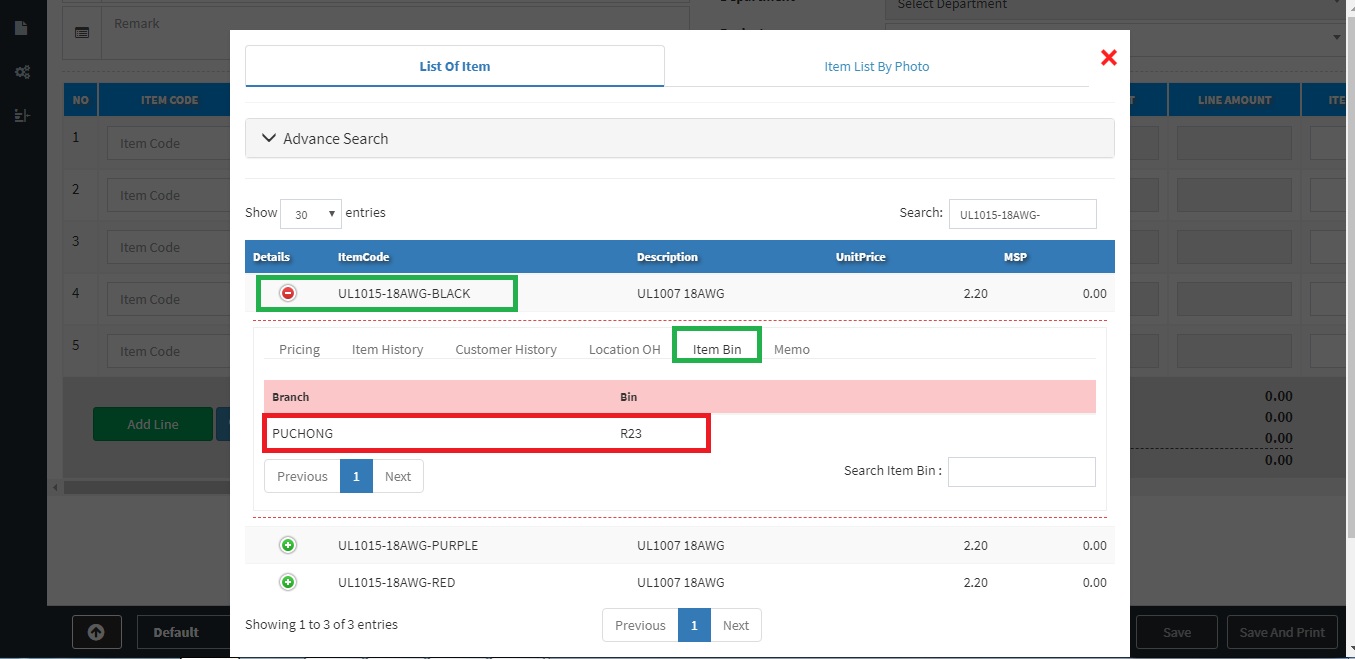Click the document icon in left sidebar
1355x659 pixels.
pyautogui.click(x=21, y=29)
